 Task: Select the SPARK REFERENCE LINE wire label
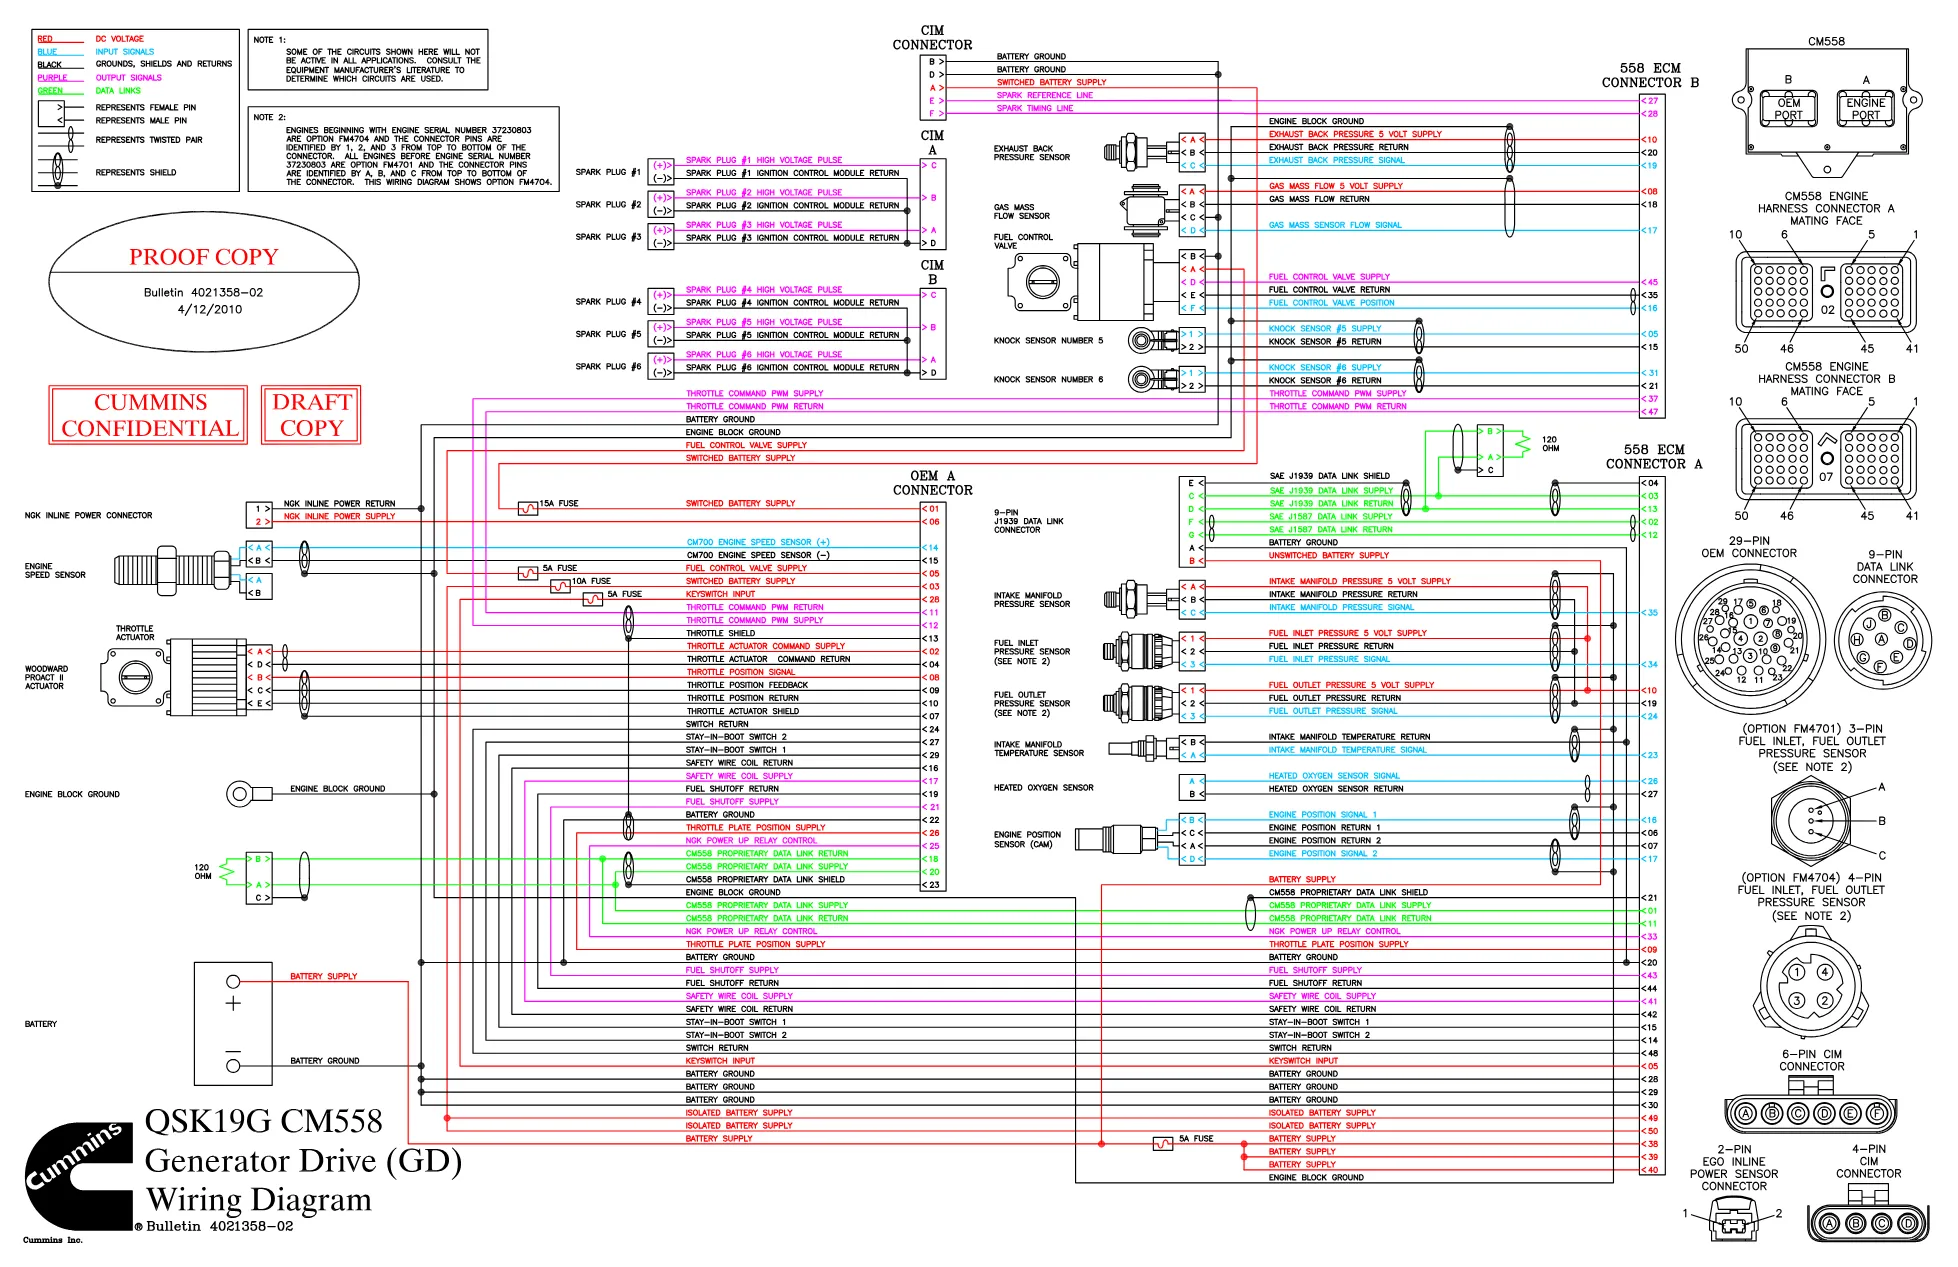[1045, 96]
